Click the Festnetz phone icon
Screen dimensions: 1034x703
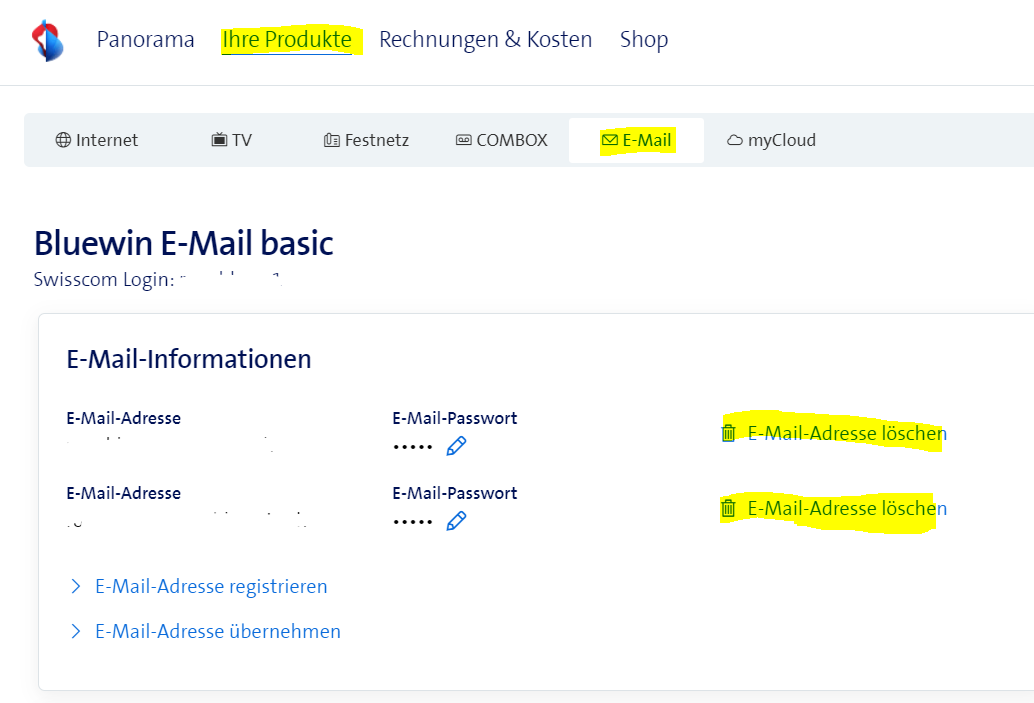(332, 140)
